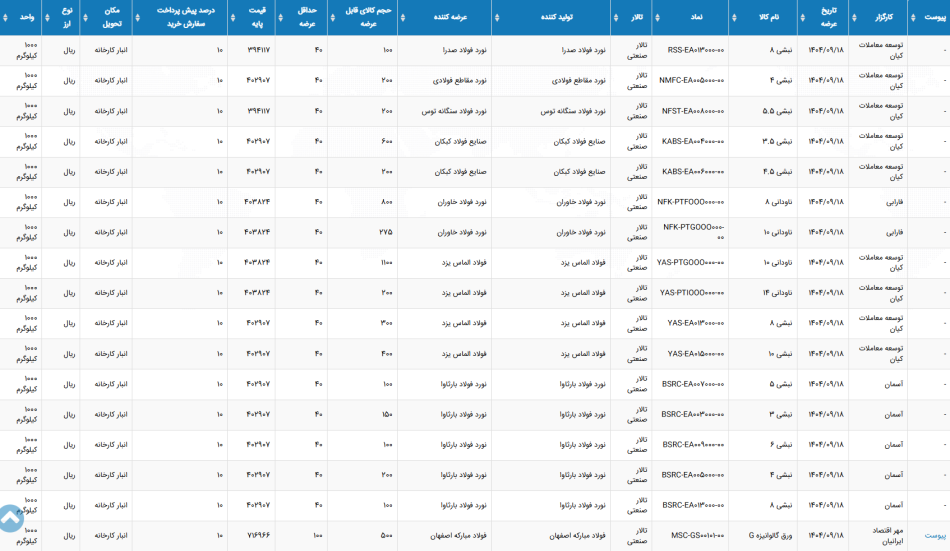Sort by درصد پیش پرداخت سفارش خرید arrow icon
Viewport: 950px width, 551px height.
coord(138,18)
